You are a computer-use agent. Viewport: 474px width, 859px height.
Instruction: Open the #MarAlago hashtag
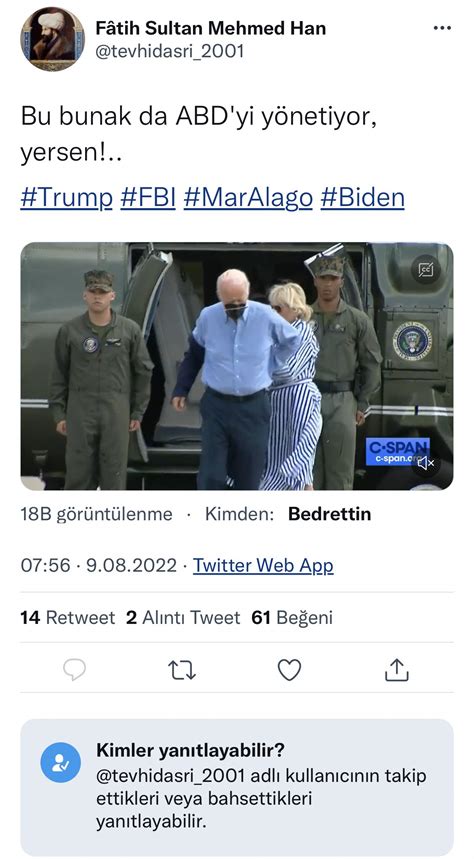[248, 198]
